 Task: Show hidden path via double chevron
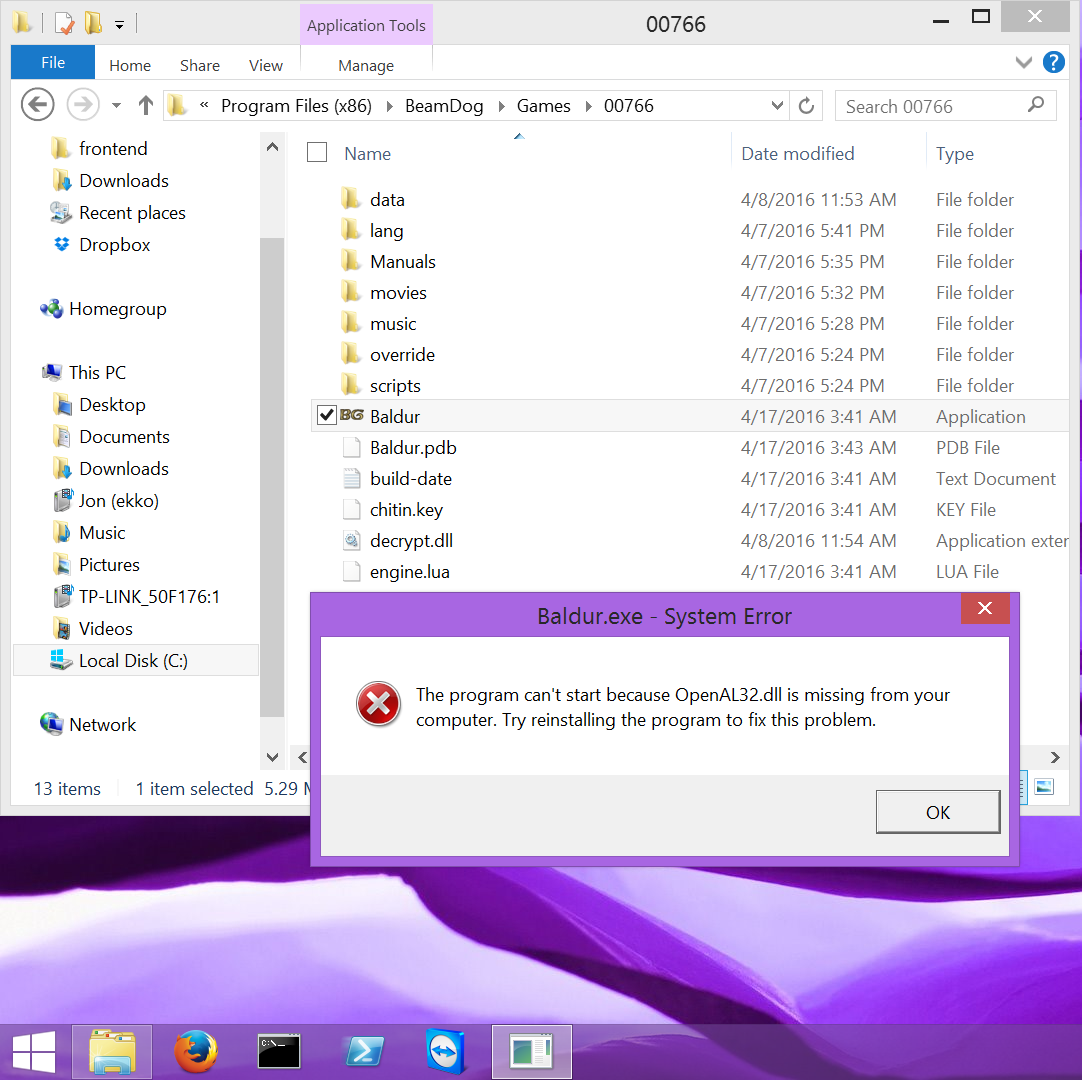pyautogui.click(x=204, y=105)
